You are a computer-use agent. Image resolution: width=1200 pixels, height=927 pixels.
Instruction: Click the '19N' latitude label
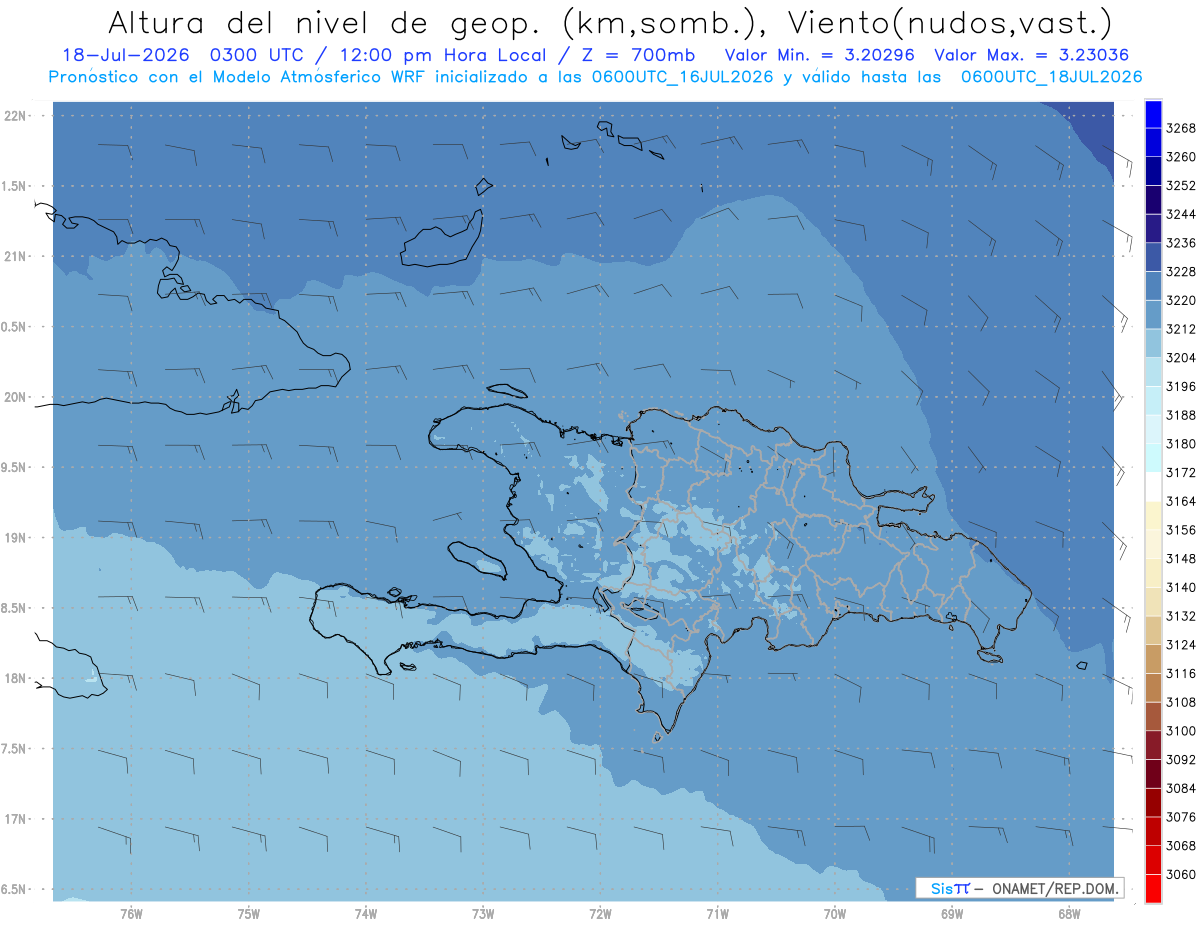(15, 537)
